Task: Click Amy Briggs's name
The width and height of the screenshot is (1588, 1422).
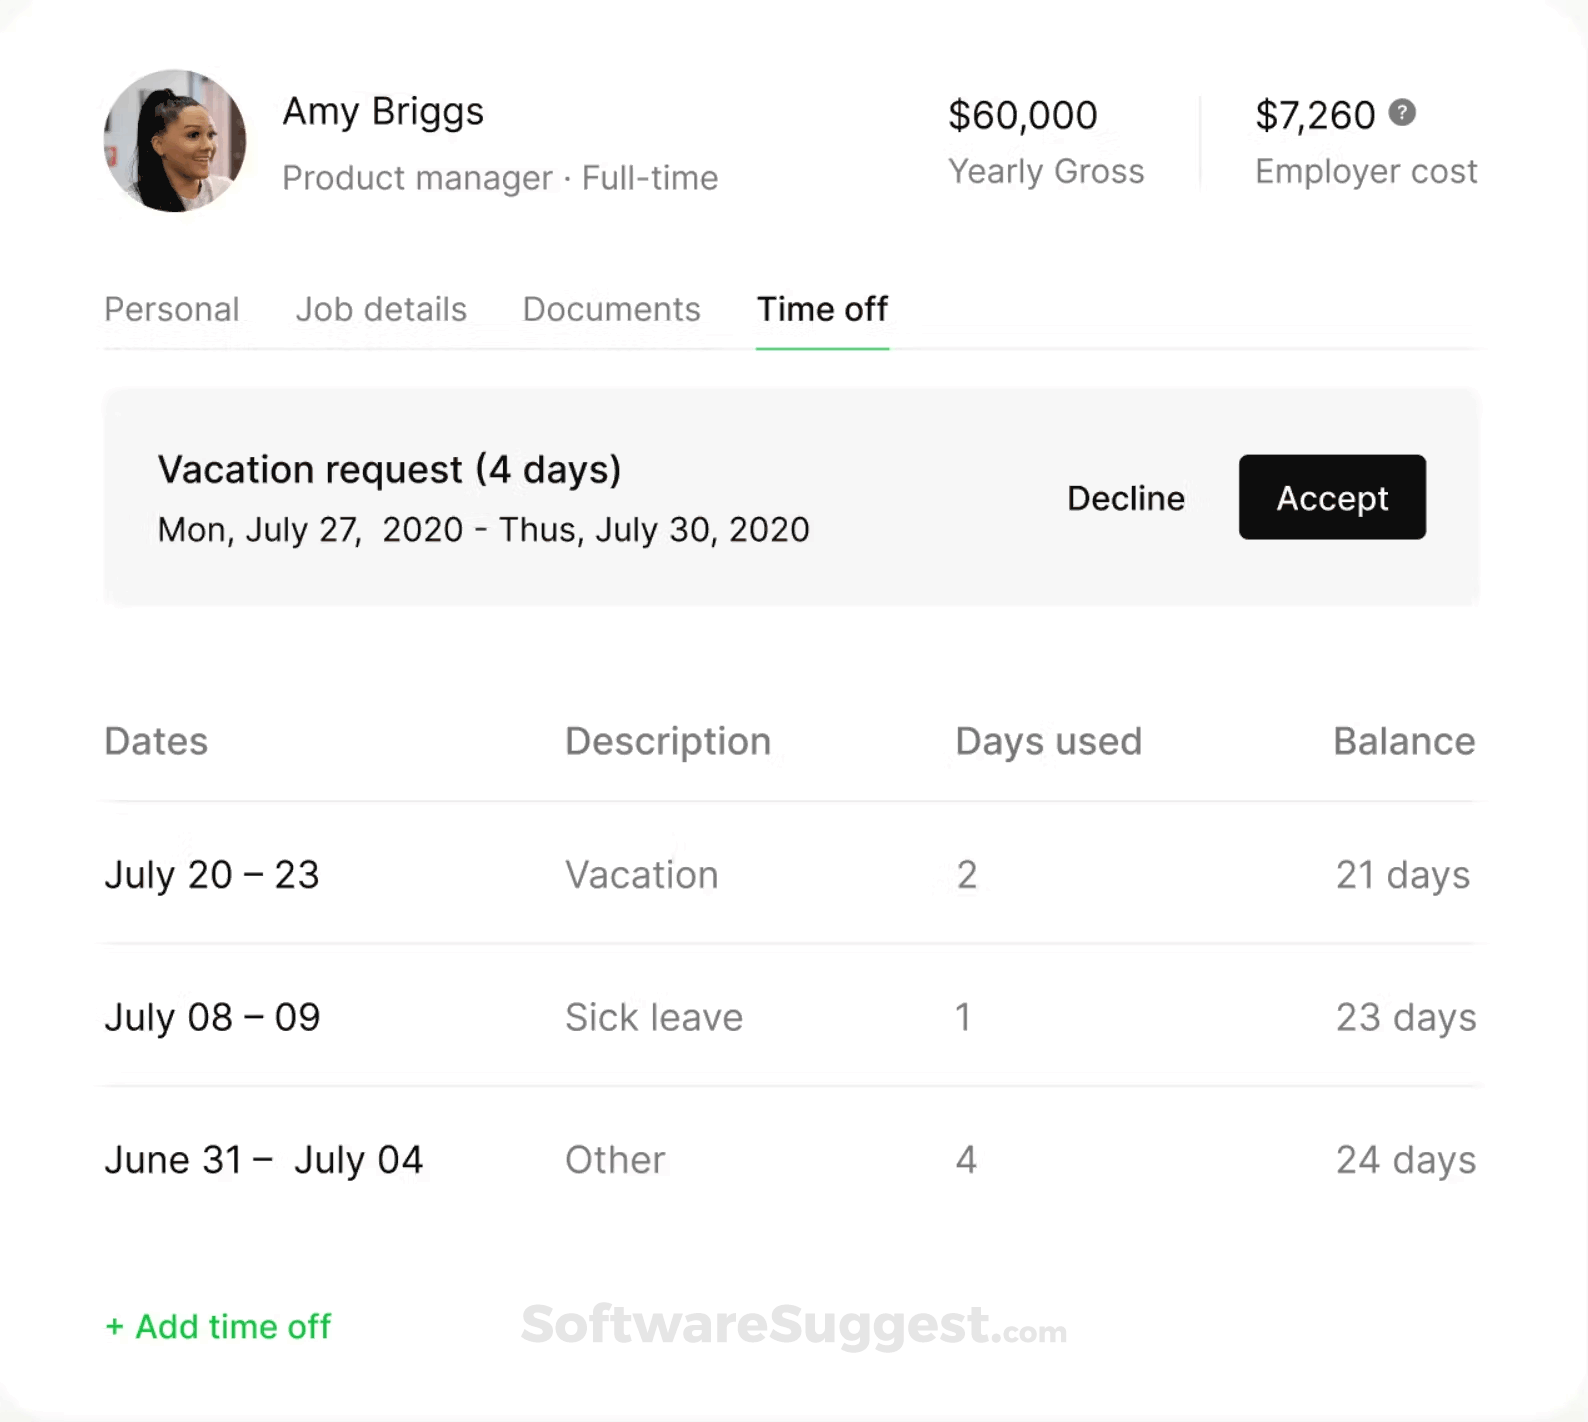Action: [x=383, y=111]
